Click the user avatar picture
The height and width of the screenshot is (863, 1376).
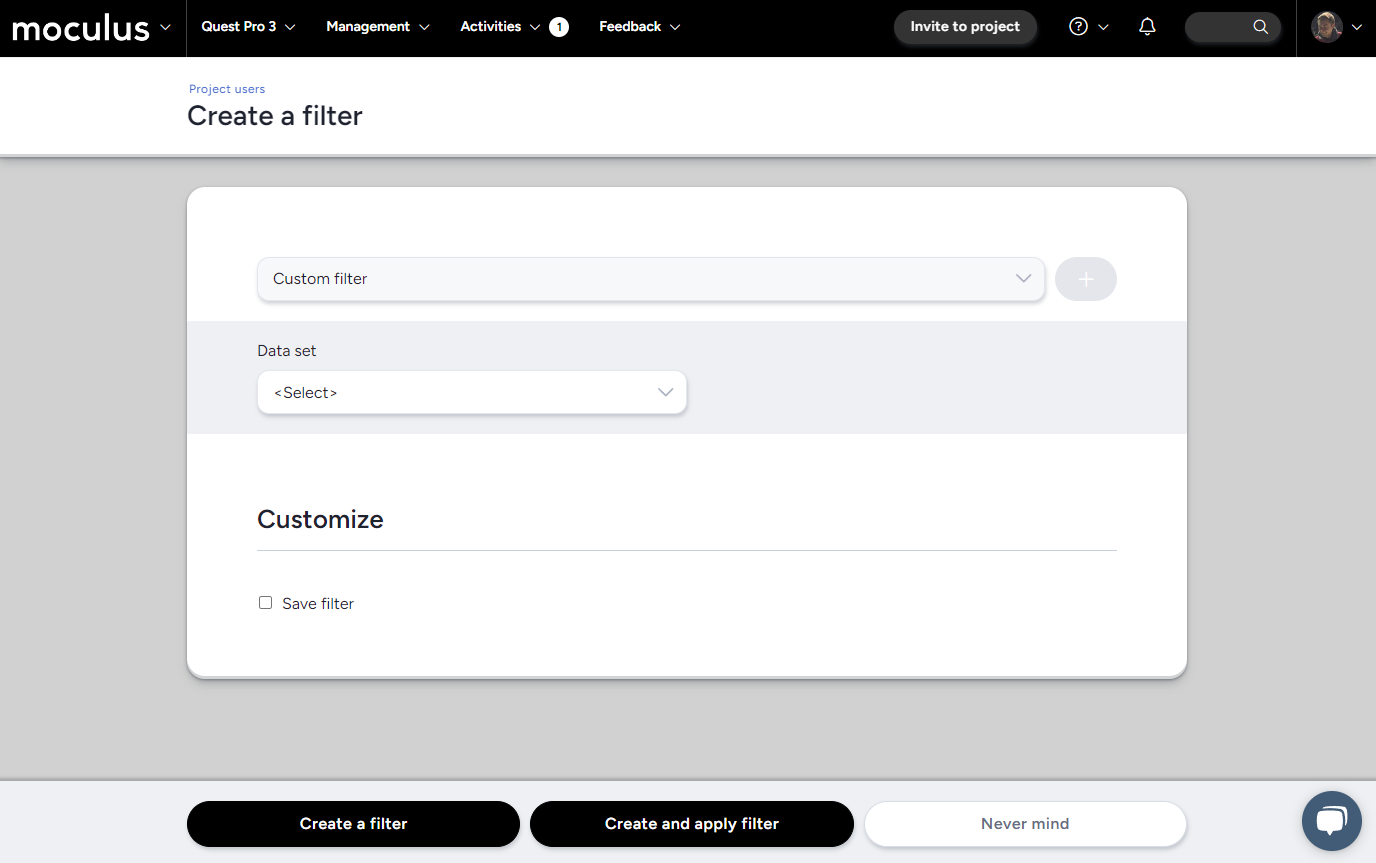[1327, 27]
